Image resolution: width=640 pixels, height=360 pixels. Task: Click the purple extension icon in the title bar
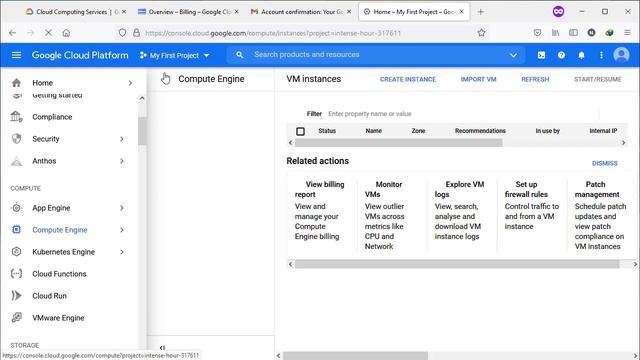[558, 11]
